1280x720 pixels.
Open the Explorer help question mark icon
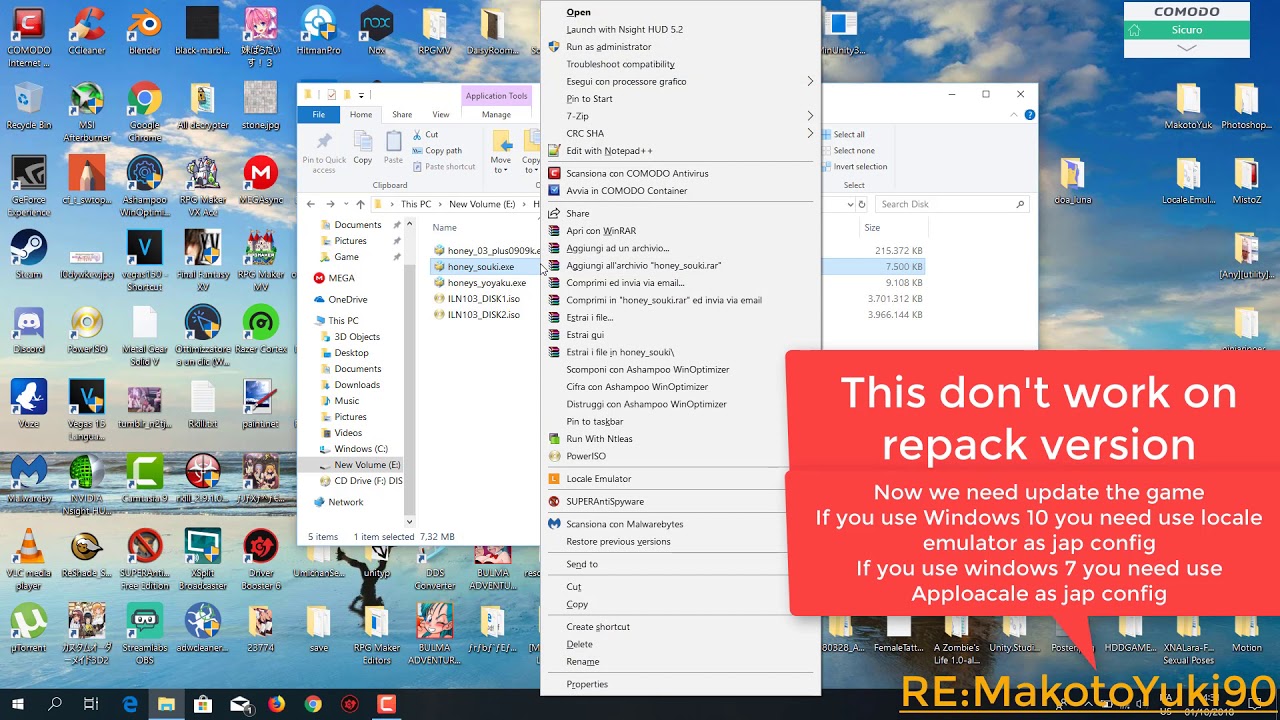pos(1029,115)
